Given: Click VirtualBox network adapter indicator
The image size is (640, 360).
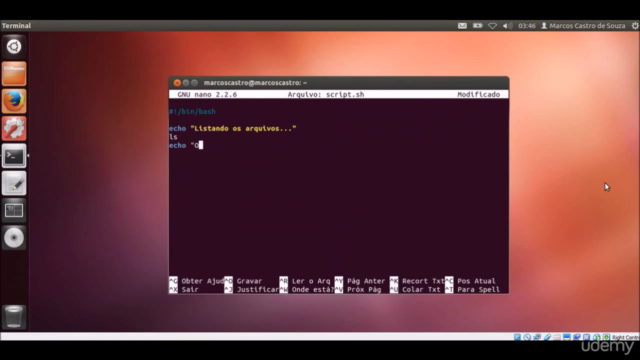Looking at the screenshot, I should 537,337.
